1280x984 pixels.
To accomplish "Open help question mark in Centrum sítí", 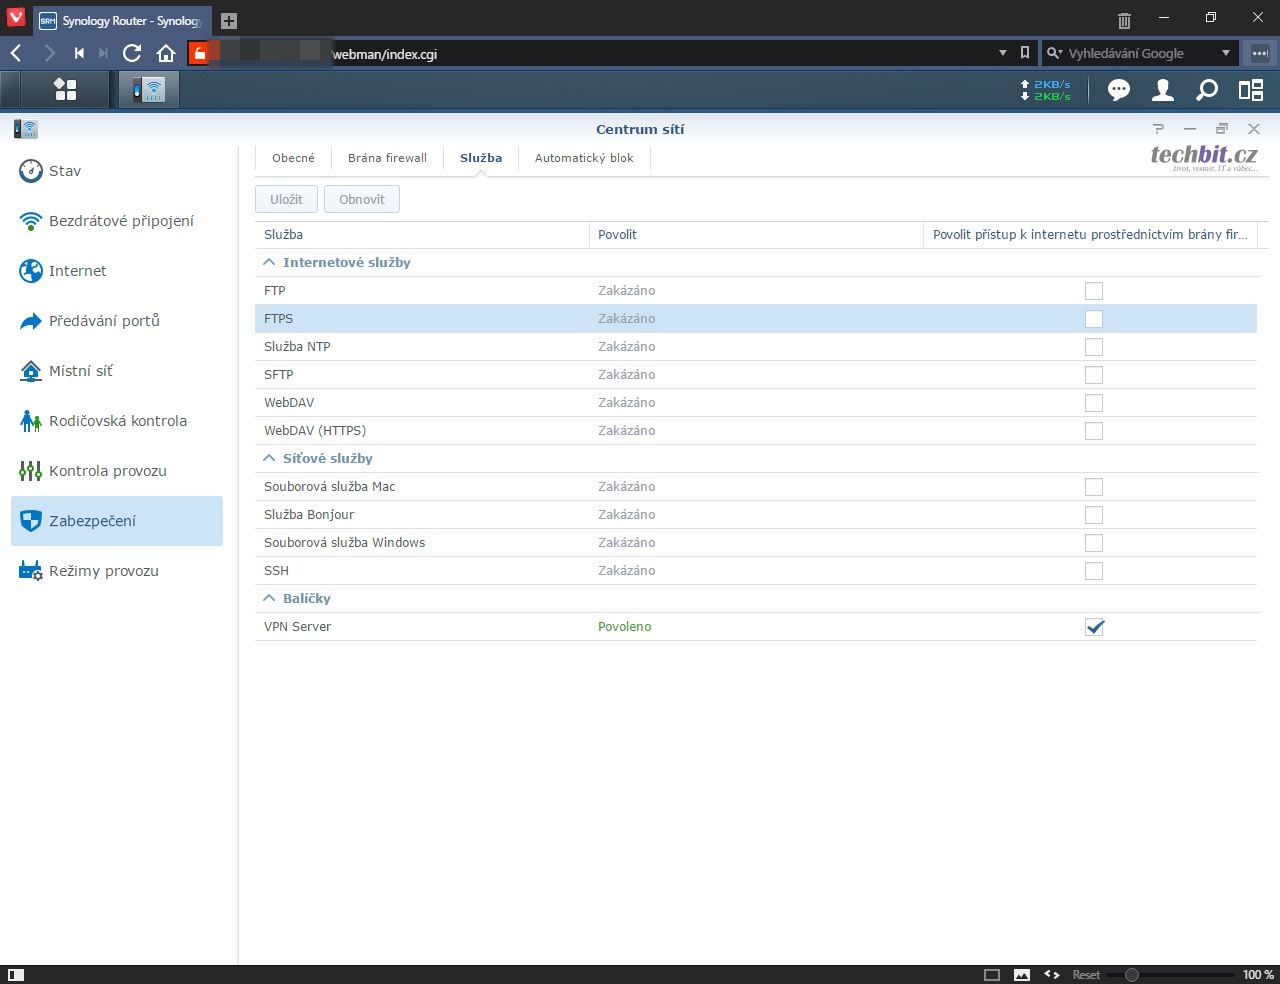I will 1158,129.
